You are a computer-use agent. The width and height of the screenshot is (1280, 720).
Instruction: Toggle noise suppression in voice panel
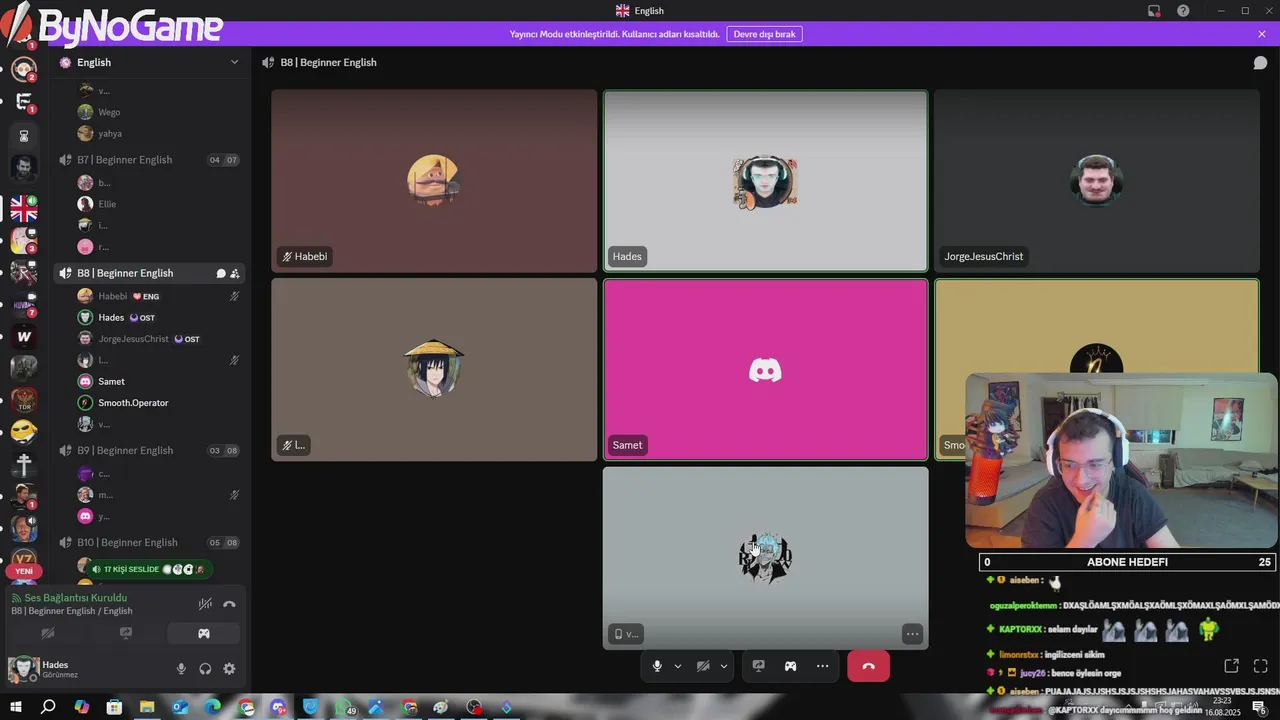(x=205, y=604)
